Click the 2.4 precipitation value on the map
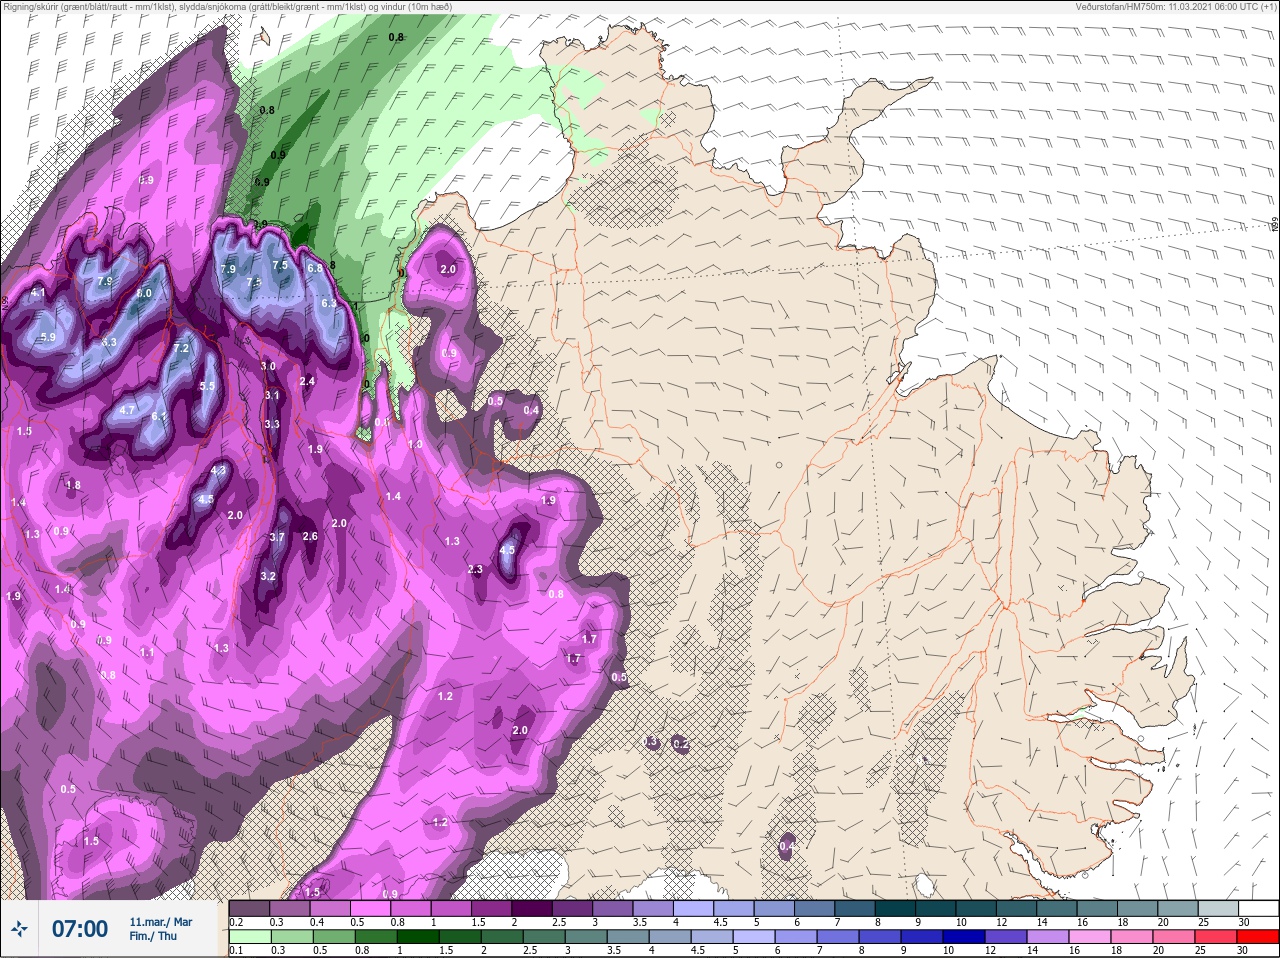 point(307,381)
